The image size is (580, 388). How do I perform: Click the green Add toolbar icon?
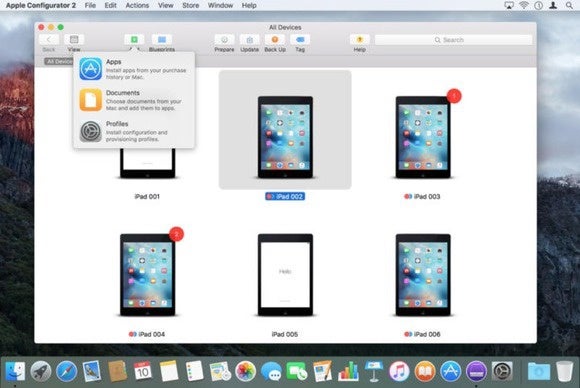[x=134, y=40]
